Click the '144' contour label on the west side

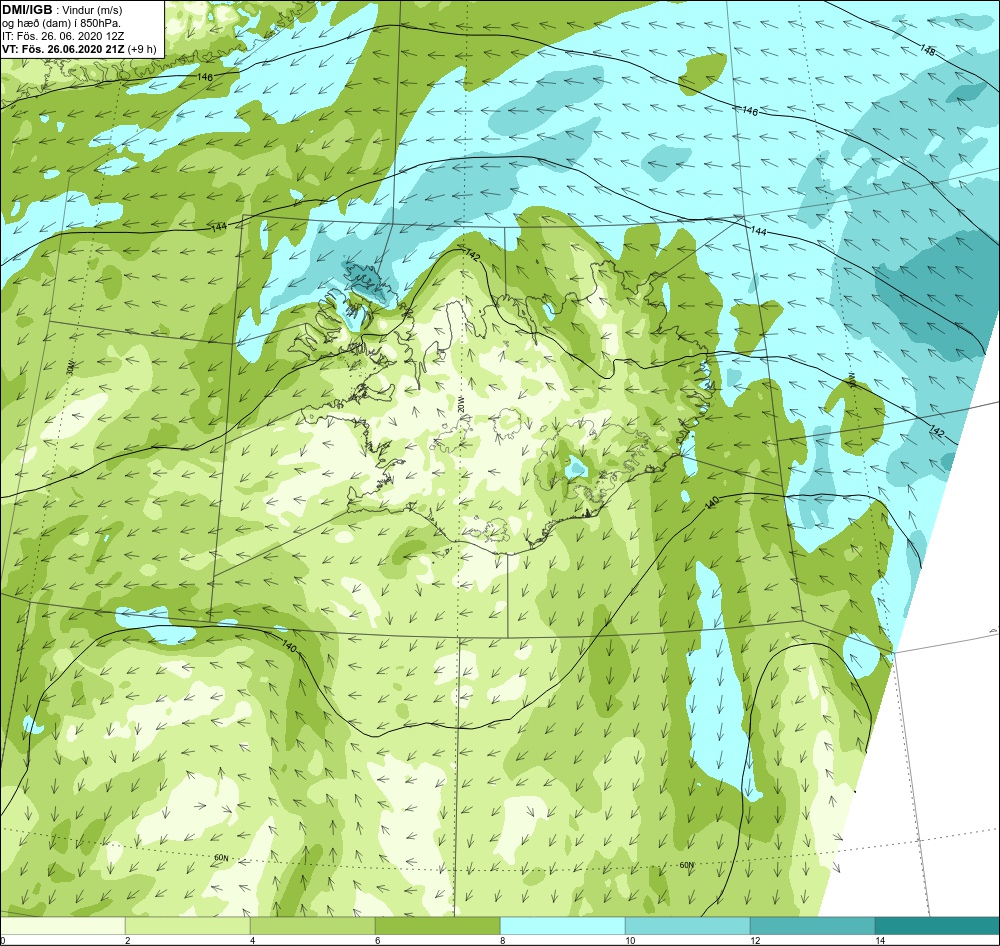pos(219,226)
